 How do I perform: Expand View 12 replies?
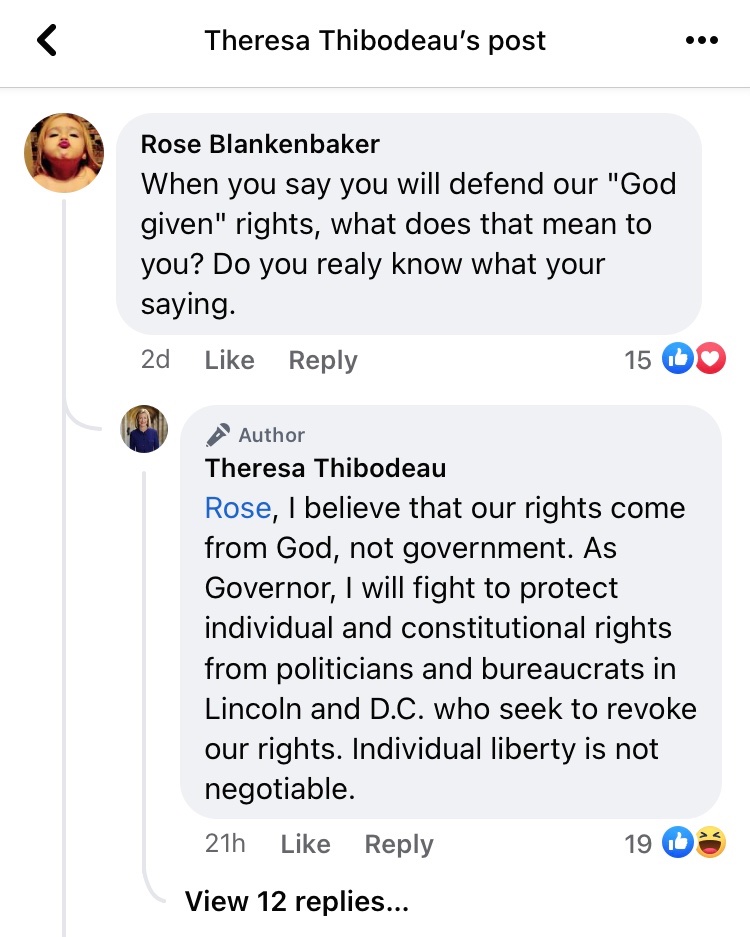click(296, 902)
